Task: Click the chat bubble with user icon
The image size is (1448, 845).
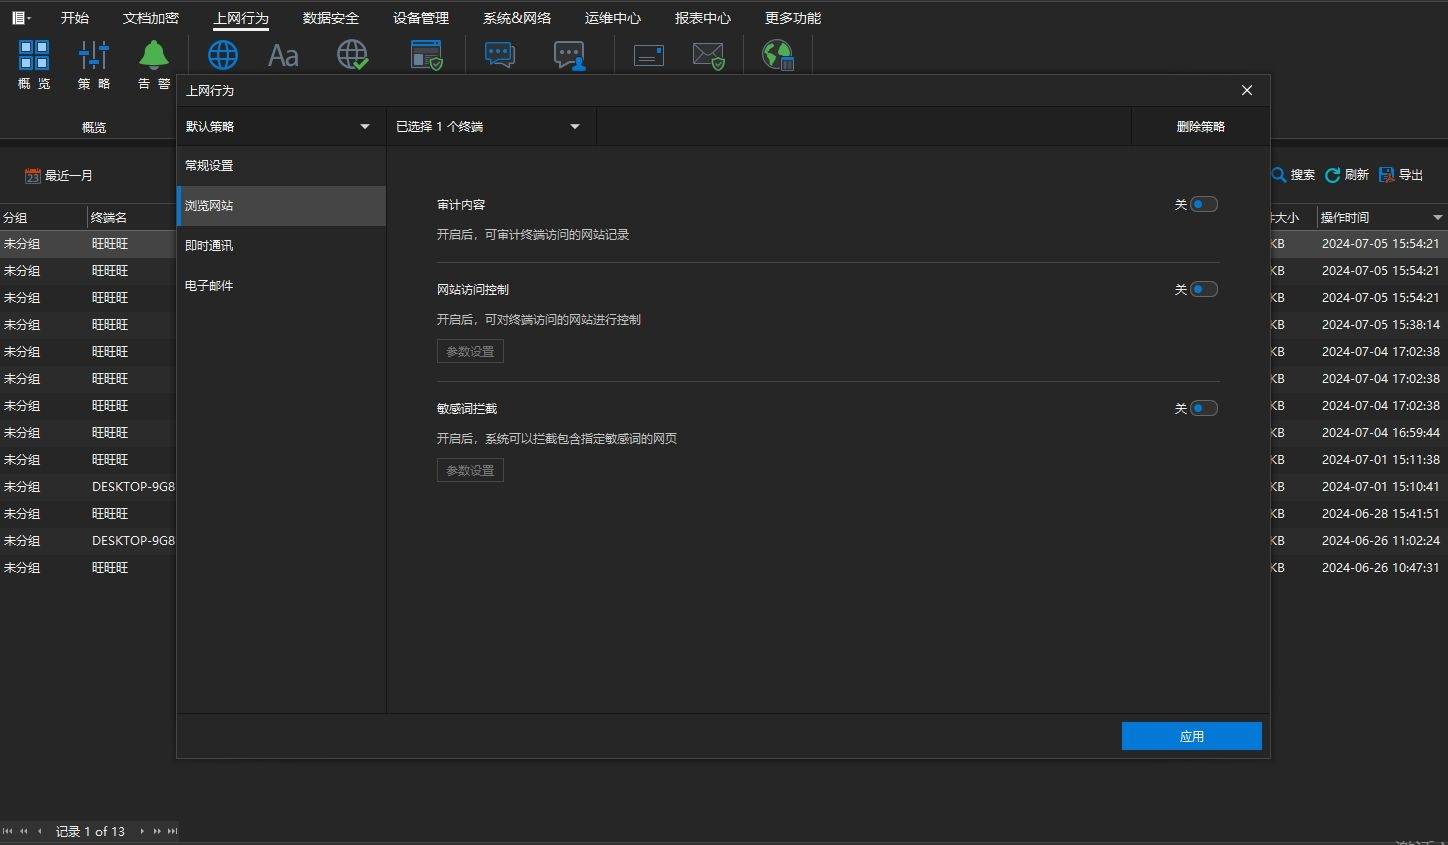Action: tap(569, 55)
